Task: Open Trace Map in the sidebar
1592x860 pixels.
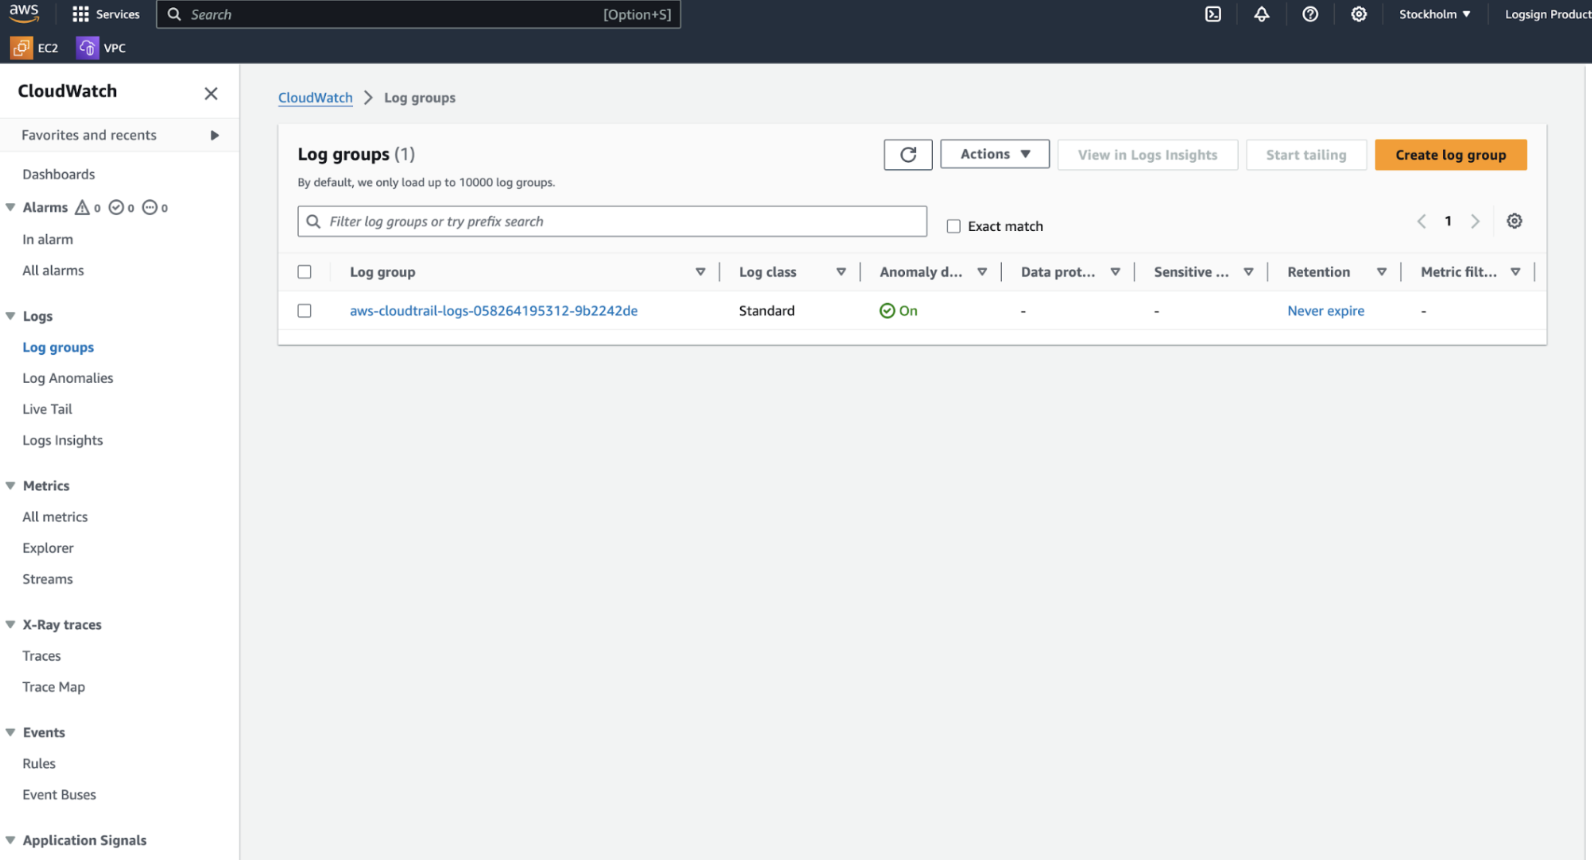Action: (54, 688)
